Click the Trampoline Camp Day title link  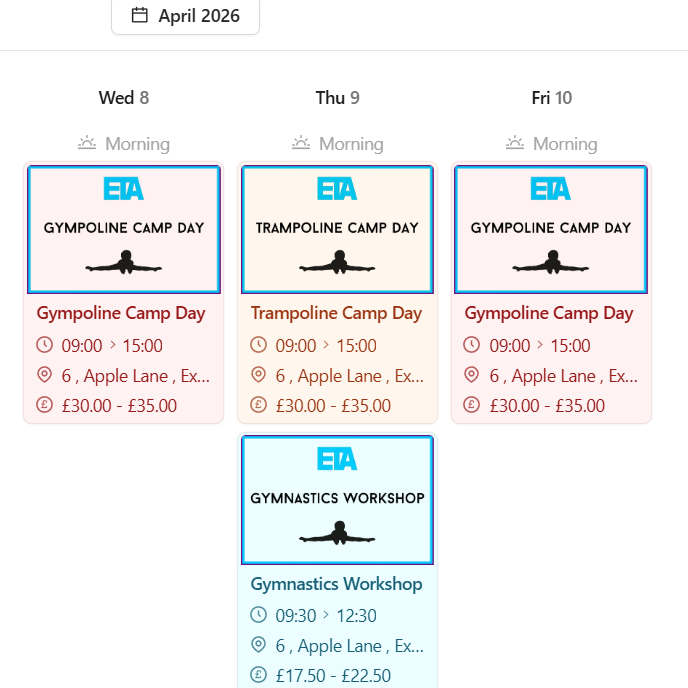click(x=336, y=313)
